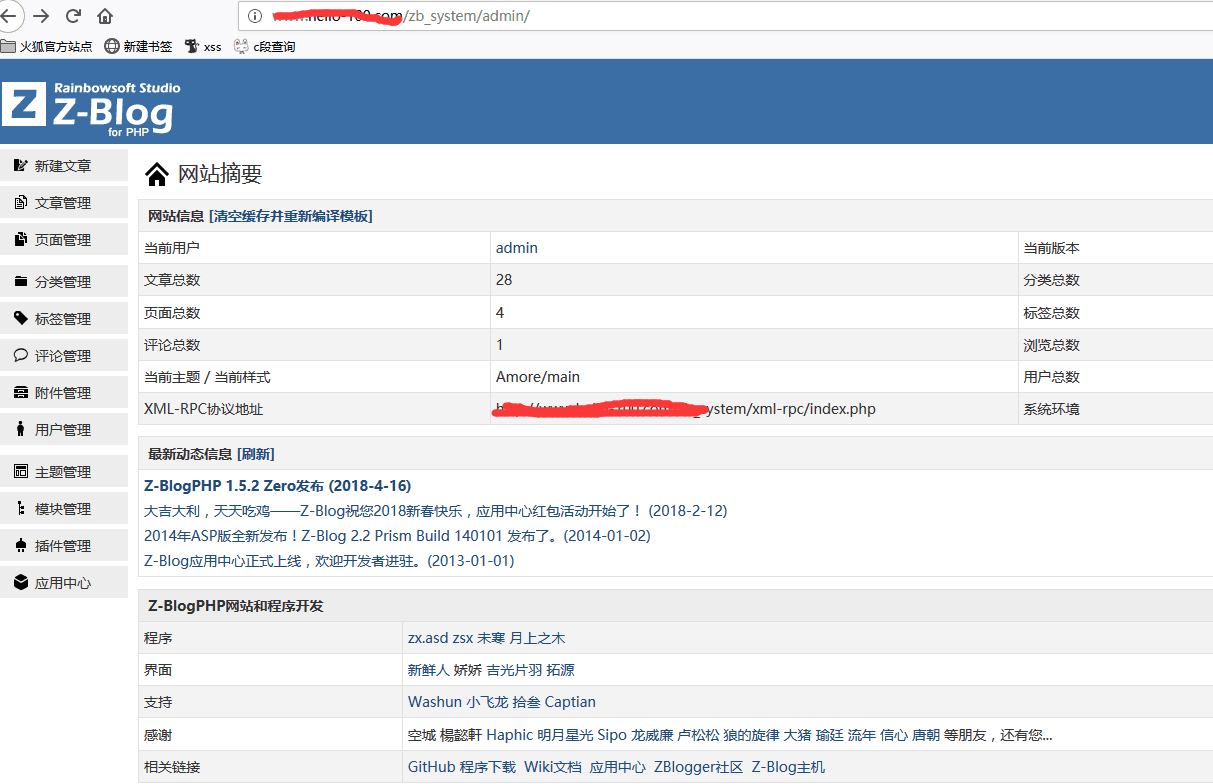Open 文章管理 in the sidebar
Image resolution: width=1213 pixels, height=784 pixels.
click(x=64, y=203)
